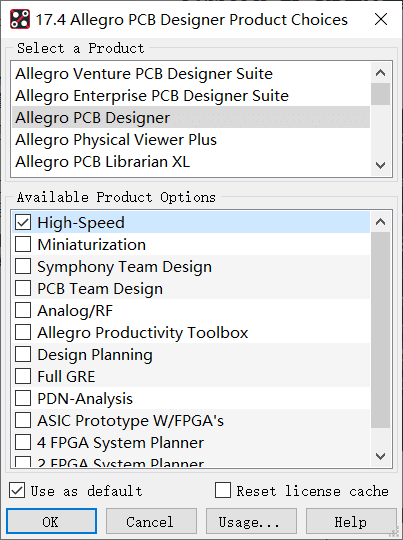The width and height of the screenshot is (403, 540).
Task: Click product list scroll down arrow
Action: tap(381, 165)
